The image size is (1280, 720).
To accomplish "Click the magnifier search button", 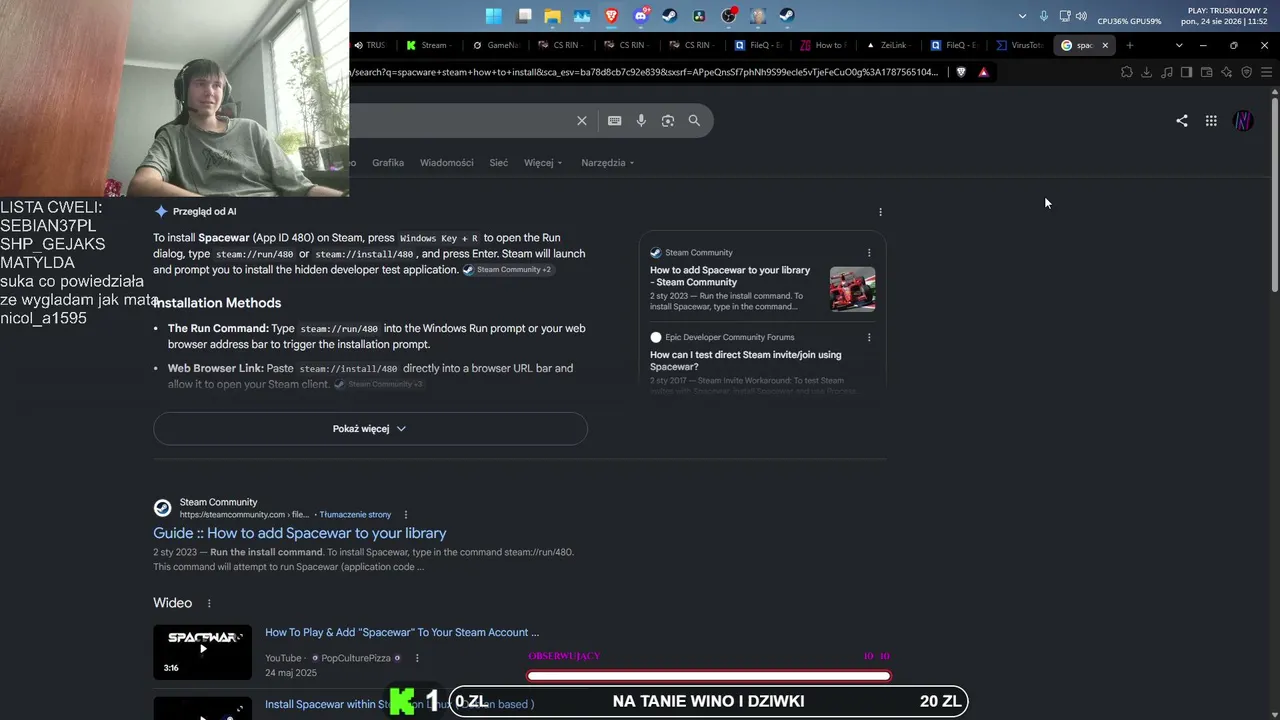I will point(694,121).
